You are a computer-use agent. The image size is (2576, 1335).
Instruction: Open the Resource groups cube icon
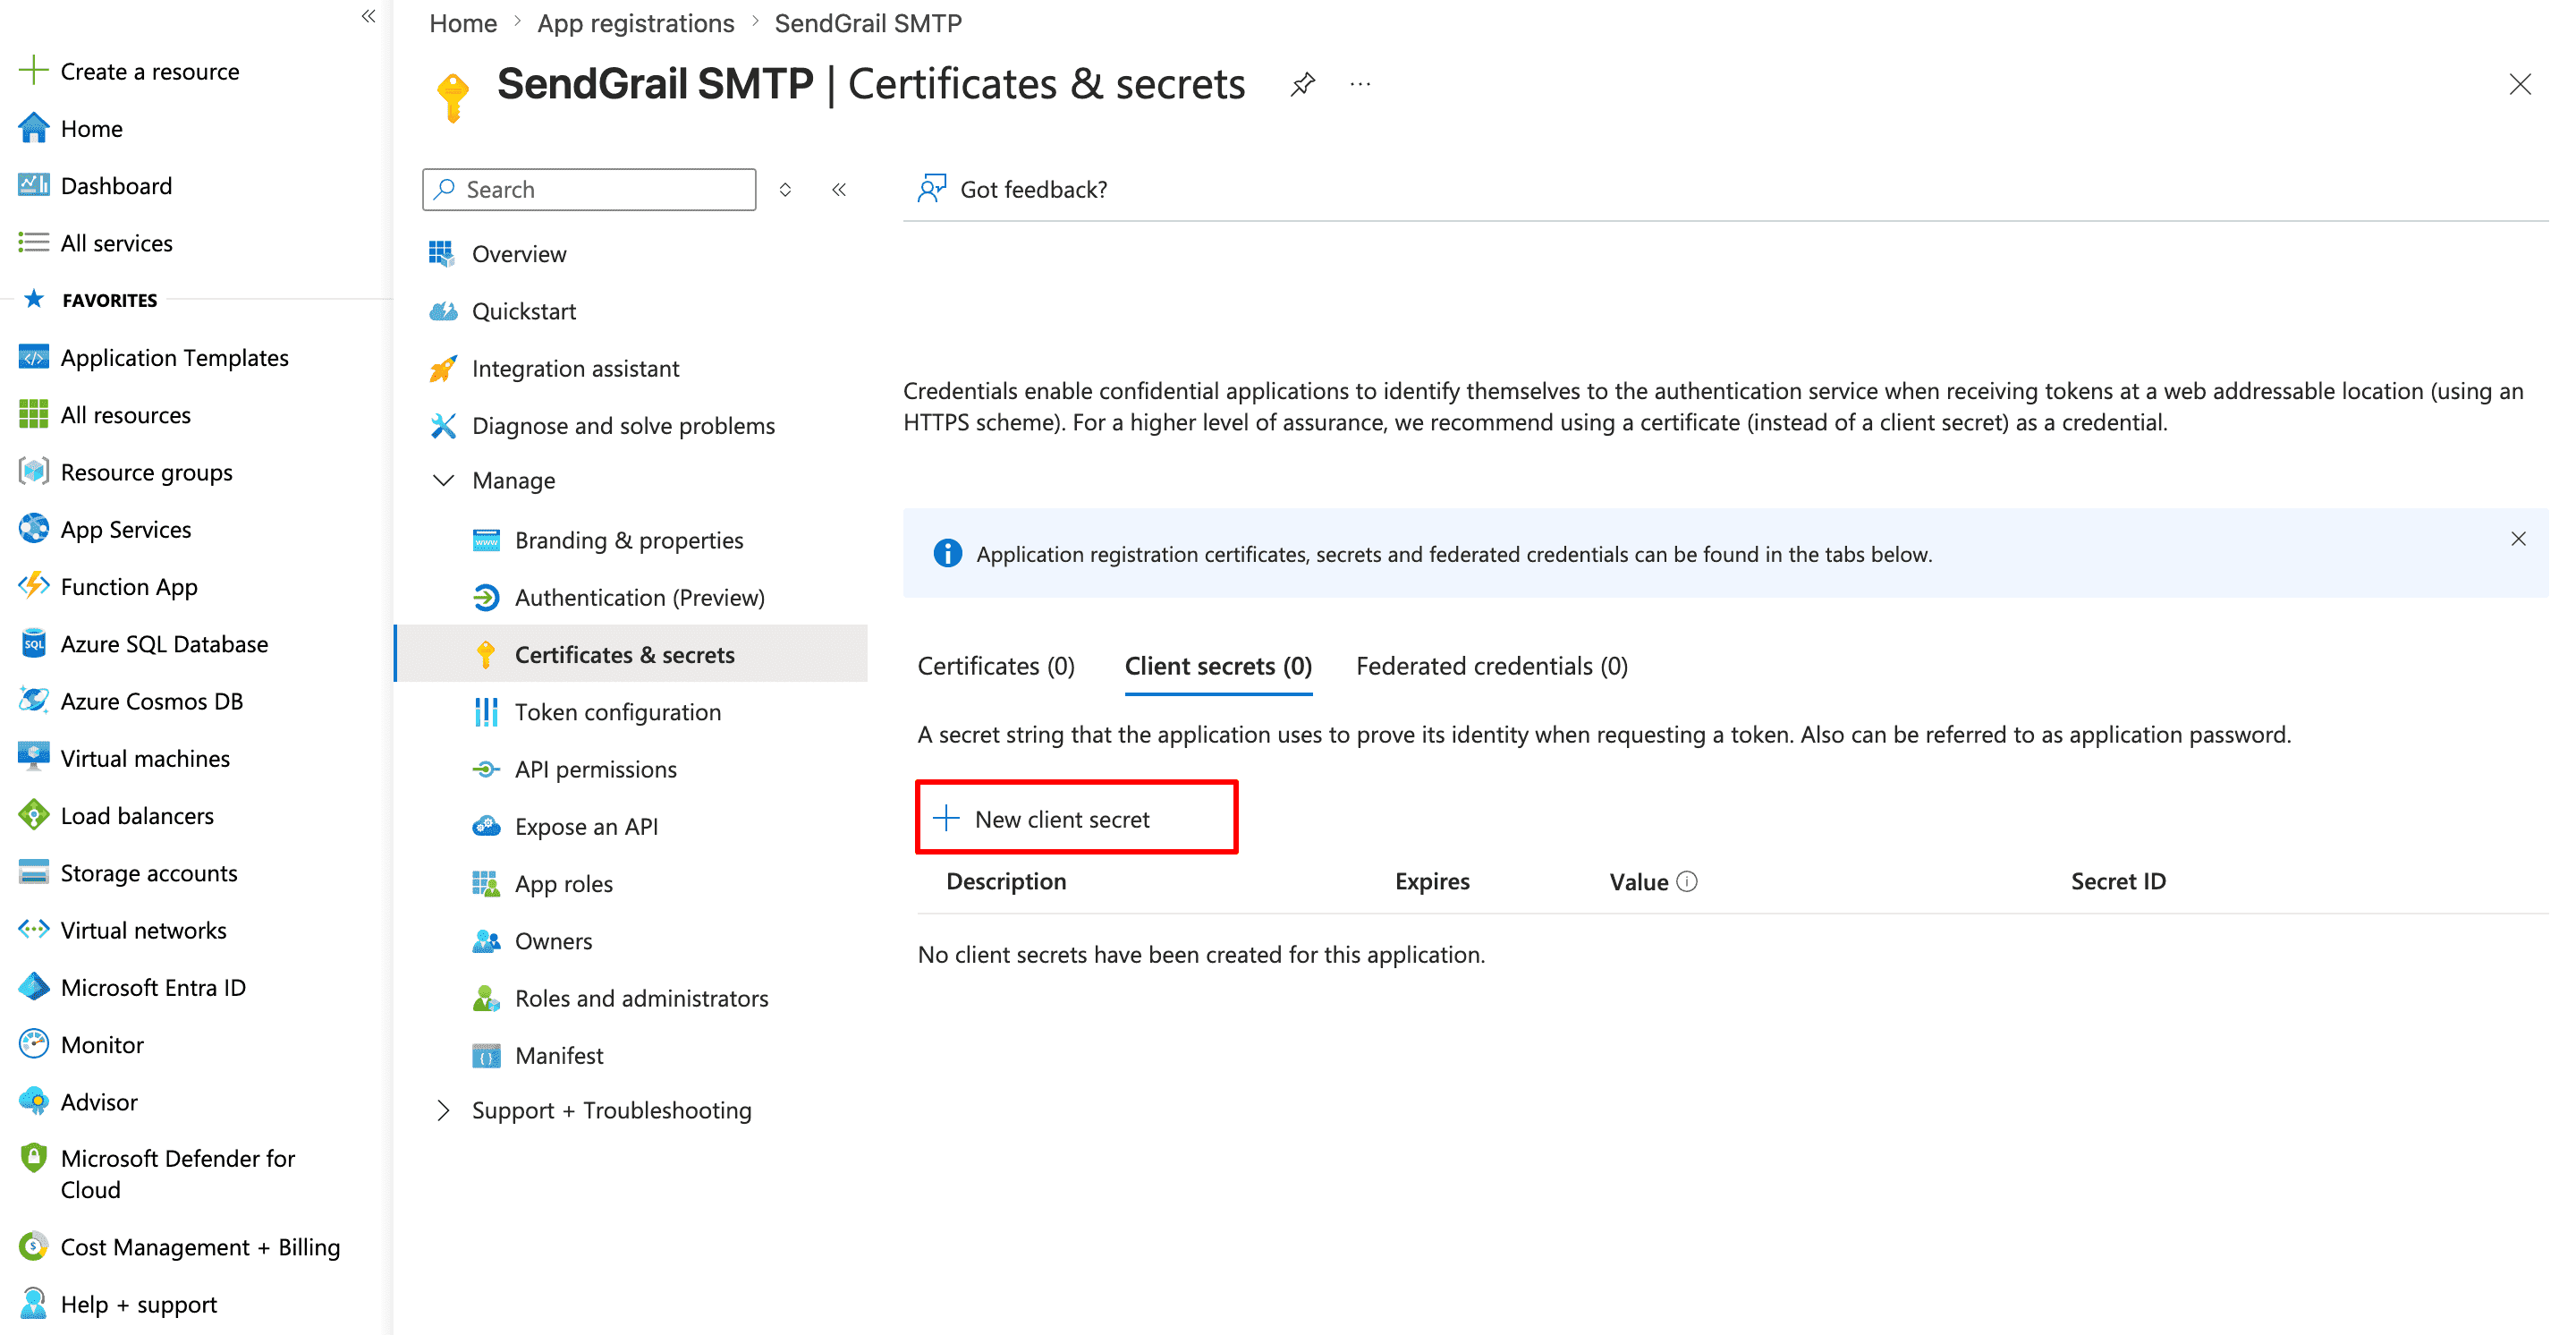(33, 471)
